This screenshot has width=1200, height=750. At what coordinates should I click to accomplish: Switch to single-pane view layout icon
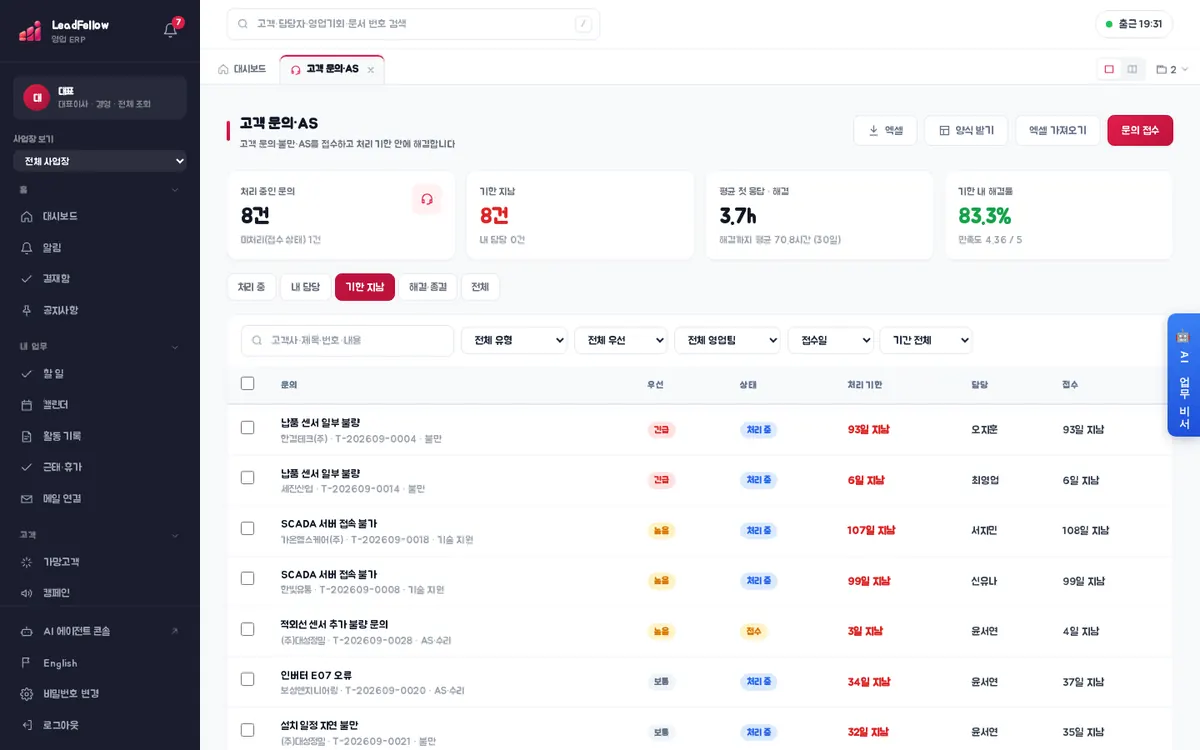pyautogui.click(x=1109, y=69)
